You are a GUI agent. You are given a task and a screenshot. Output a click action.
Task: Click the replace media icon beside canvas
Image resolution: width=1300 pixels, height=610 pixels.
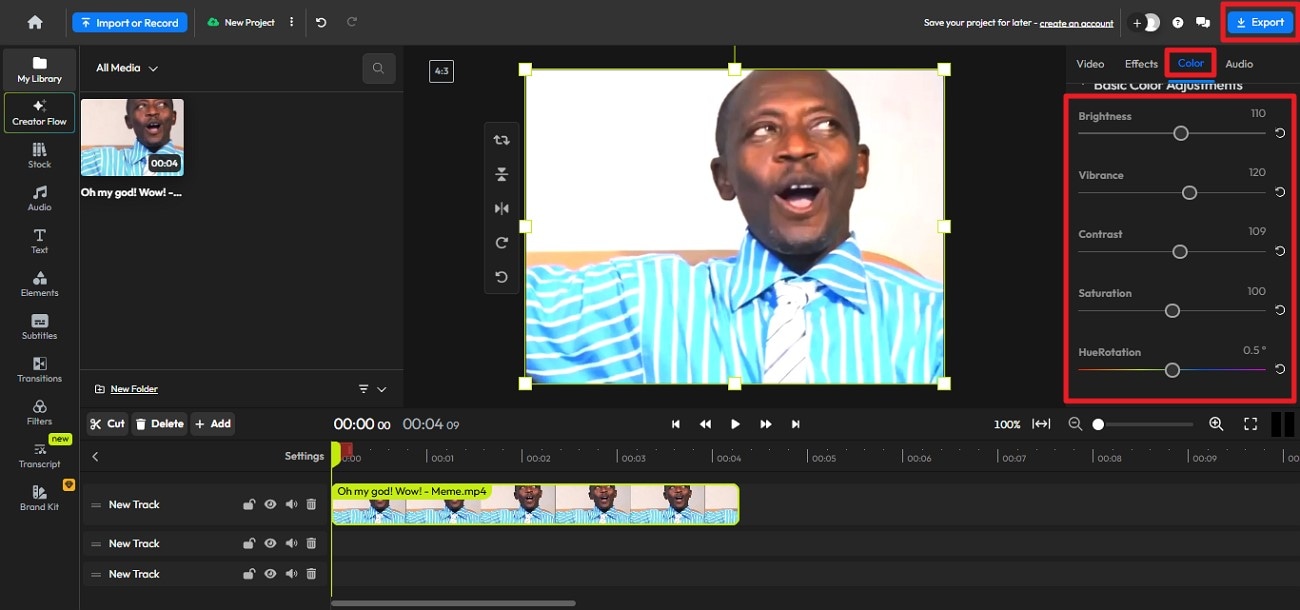pyautogui.click(x=501, y=140)
